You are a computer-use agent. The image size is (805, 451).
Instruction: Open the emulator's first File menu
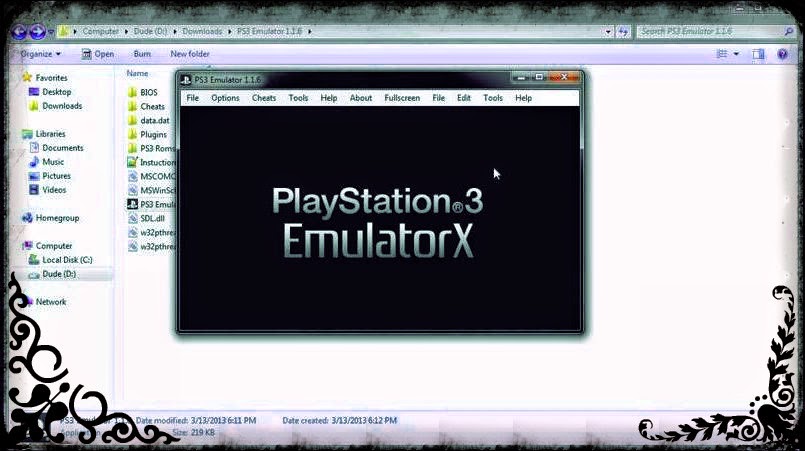pos(193,98)
